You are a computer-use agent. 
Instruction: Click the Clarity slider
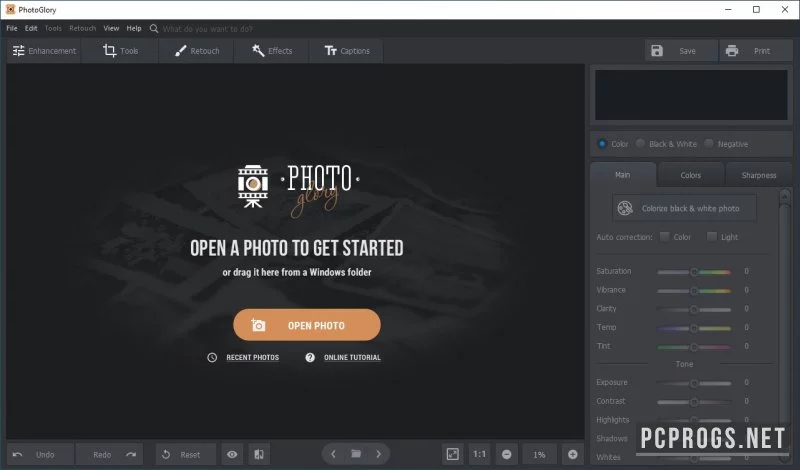(694, 309)
